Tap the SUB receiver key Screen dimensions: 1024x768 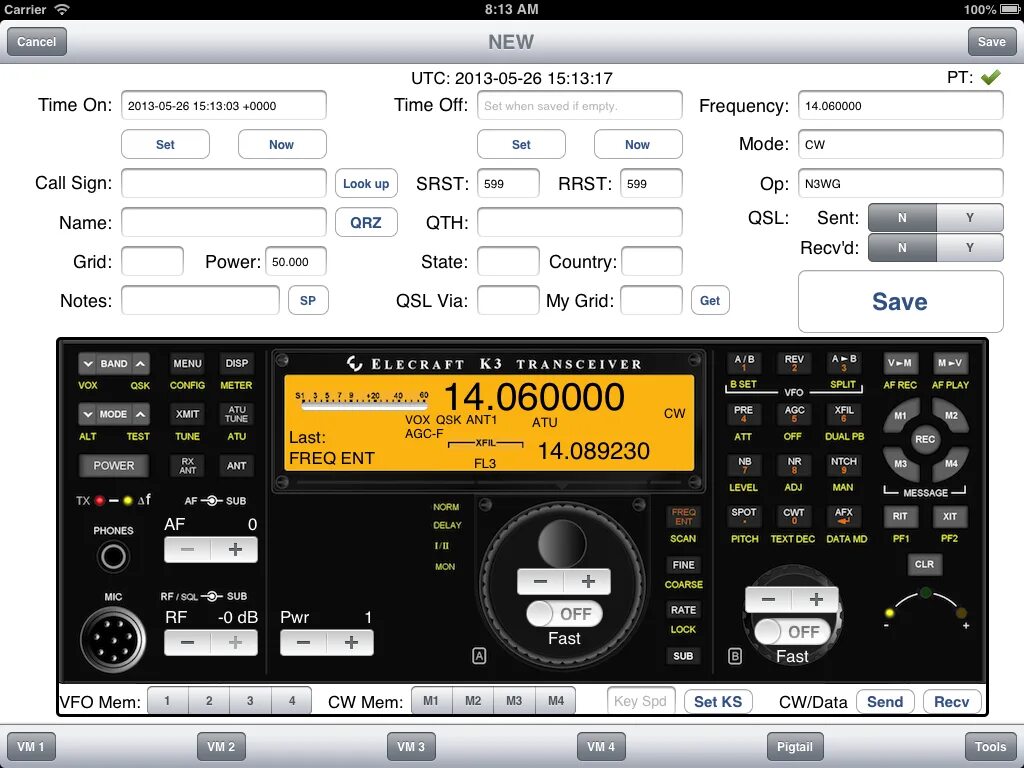click(683, 656)
